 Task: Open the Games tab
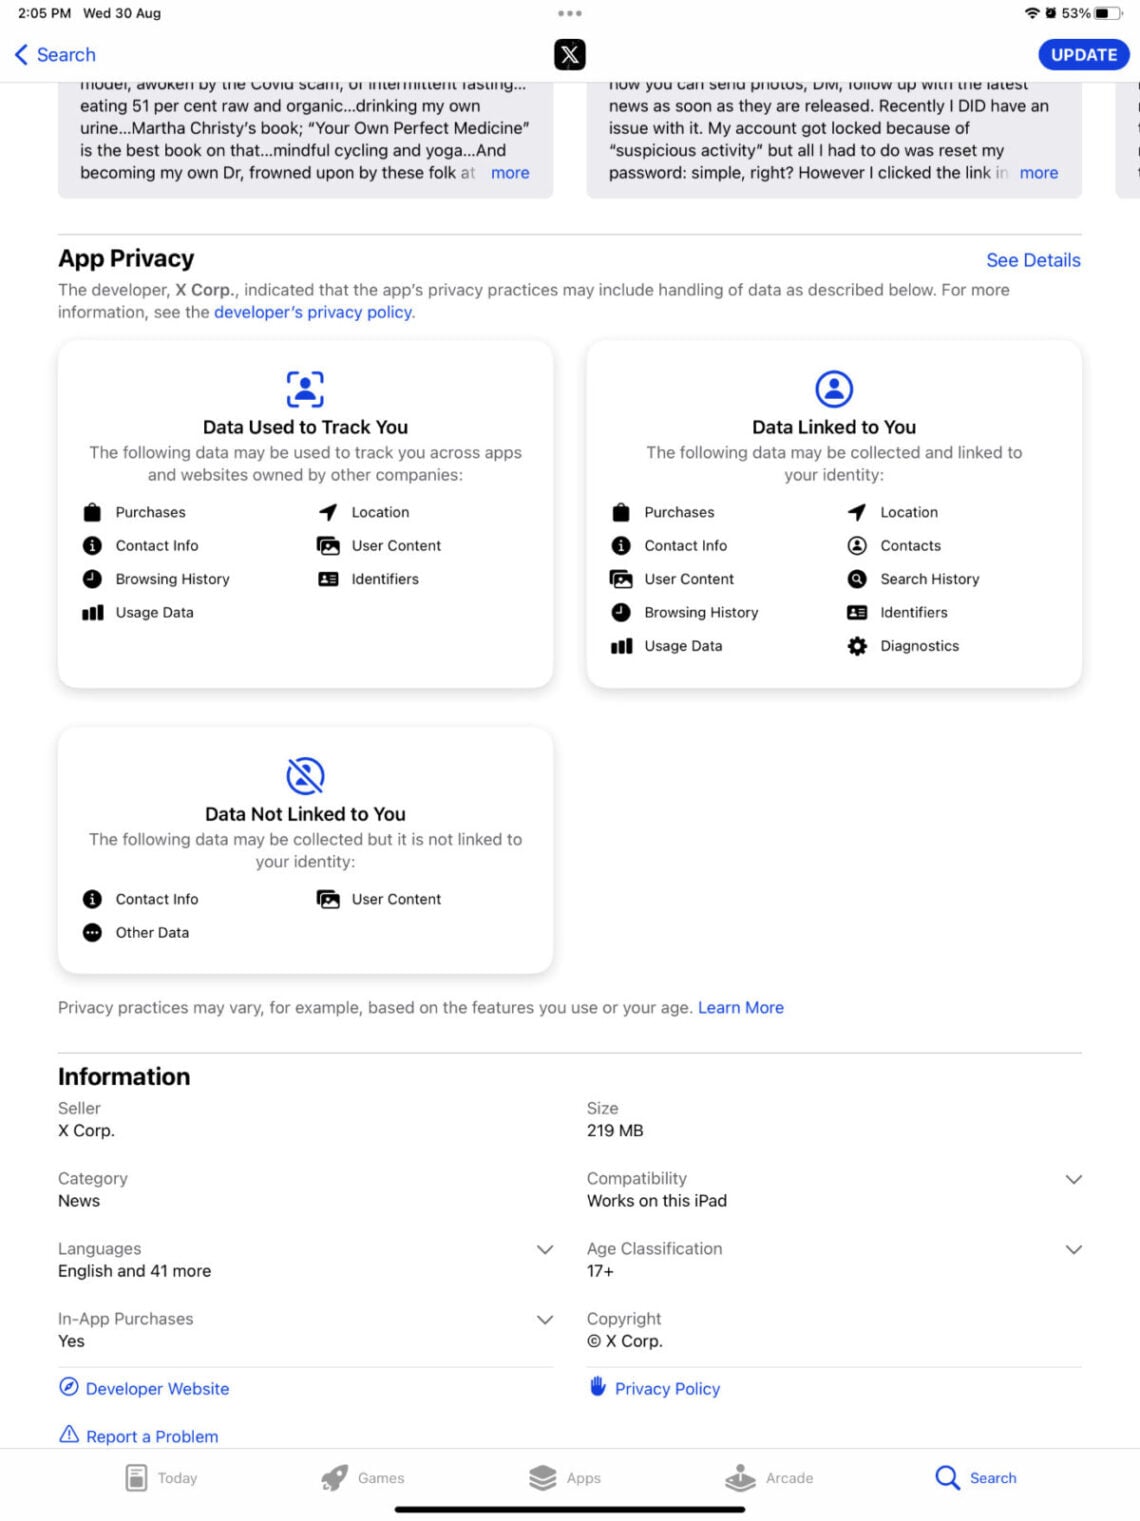click(x=362, y=1478)
